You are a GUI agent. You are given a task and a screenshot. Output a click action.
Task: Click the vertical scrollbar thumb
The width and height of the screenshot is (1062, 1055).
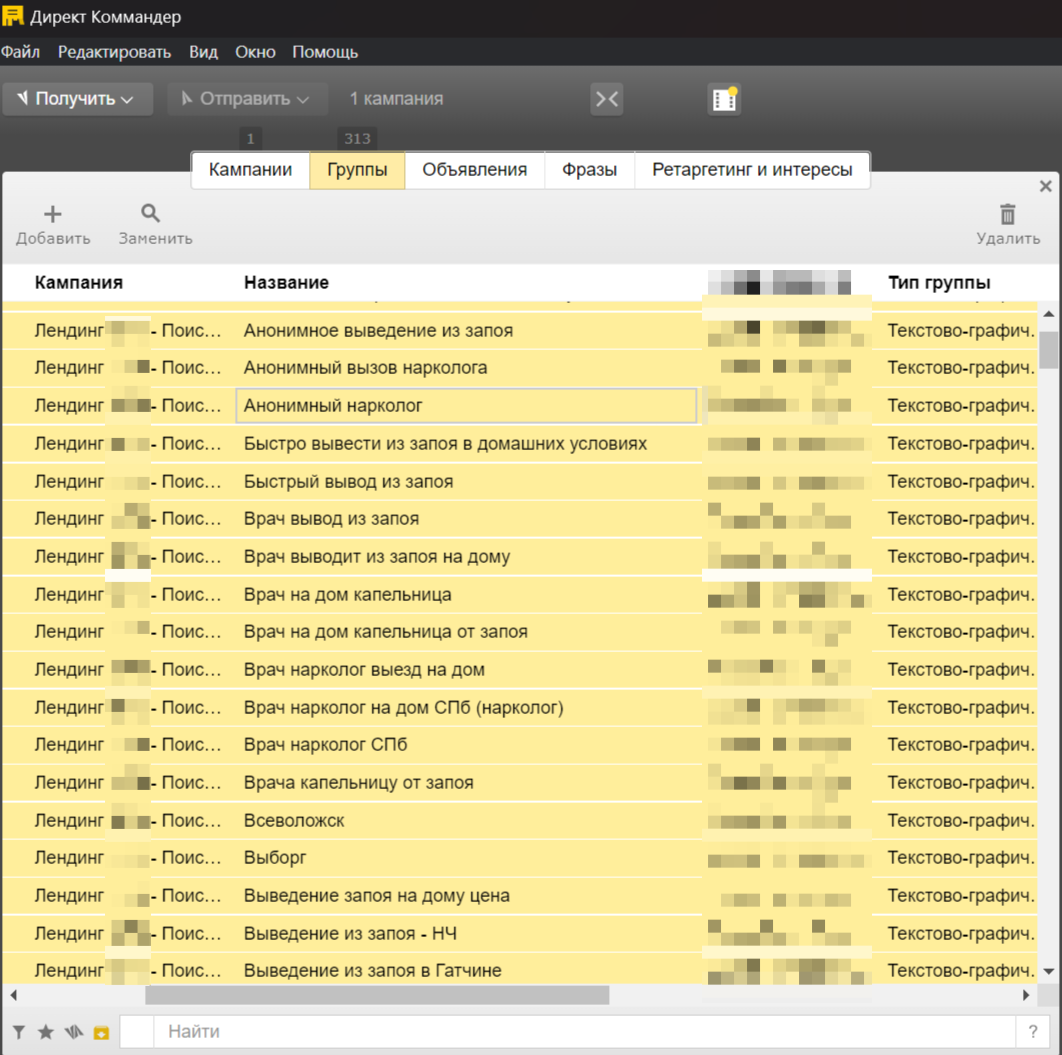(1048, 349)
